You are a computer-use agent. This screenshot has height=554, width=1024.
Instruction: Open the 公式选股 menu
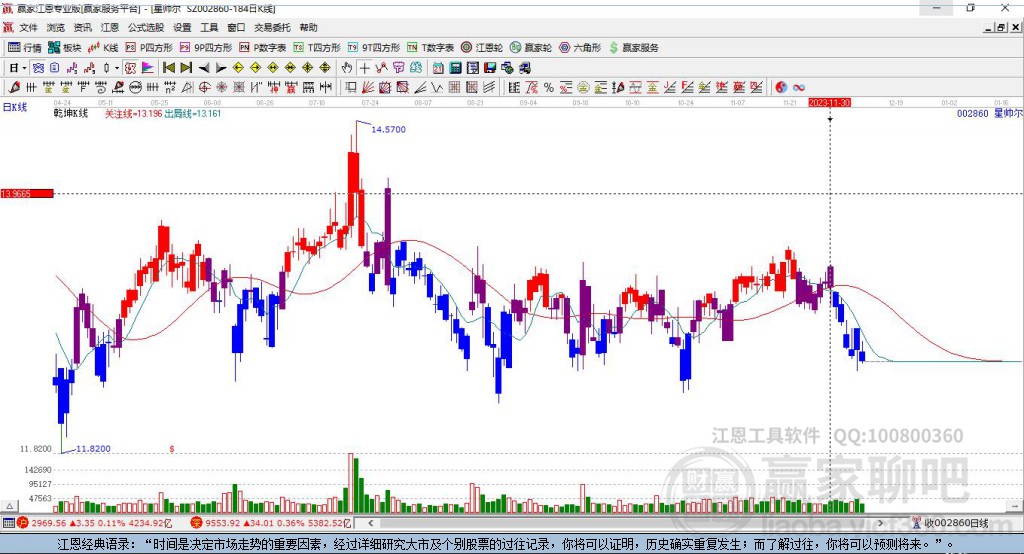pyautogui.click(x=146, y=27)
